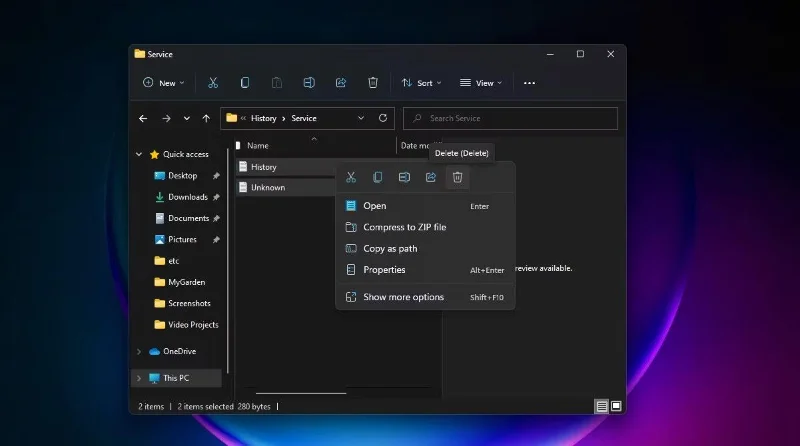Collapse the Quick access tree node

point(139,154)
